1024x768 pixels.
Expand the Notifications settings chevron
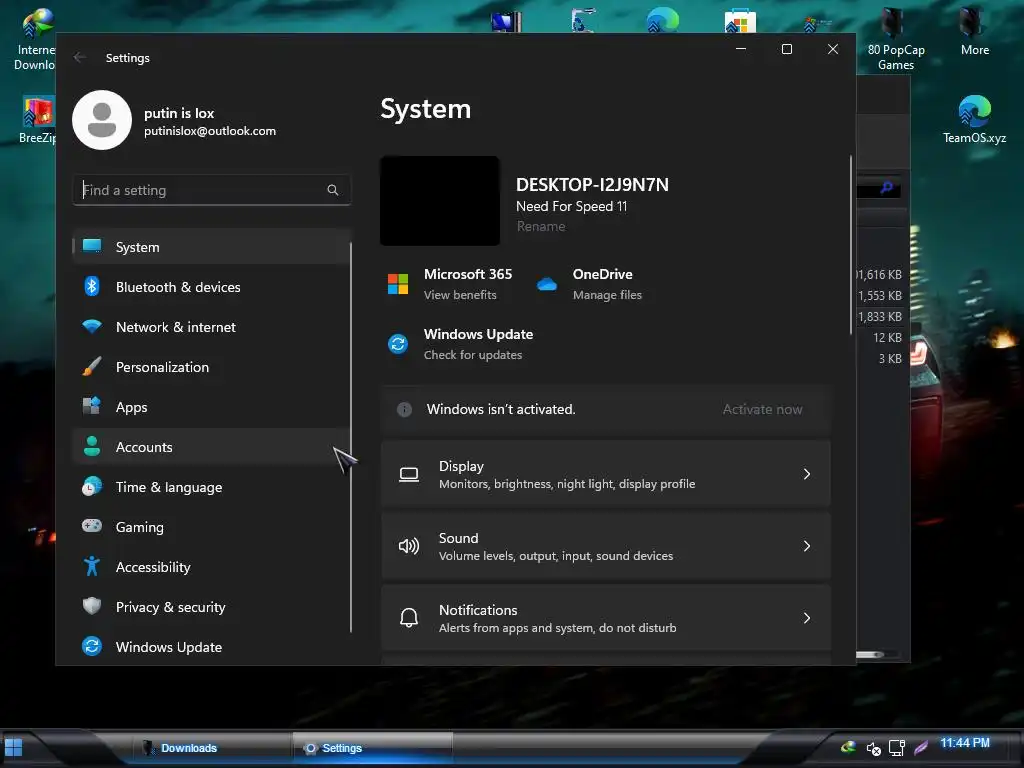[807, 618]
